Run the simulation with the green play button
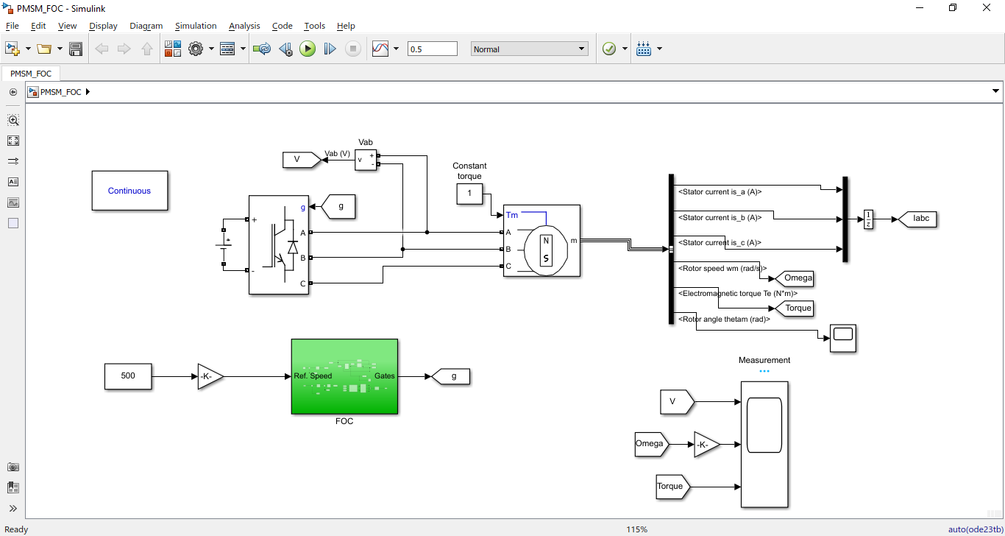The image size is (1005, 536). coord(308,49)
